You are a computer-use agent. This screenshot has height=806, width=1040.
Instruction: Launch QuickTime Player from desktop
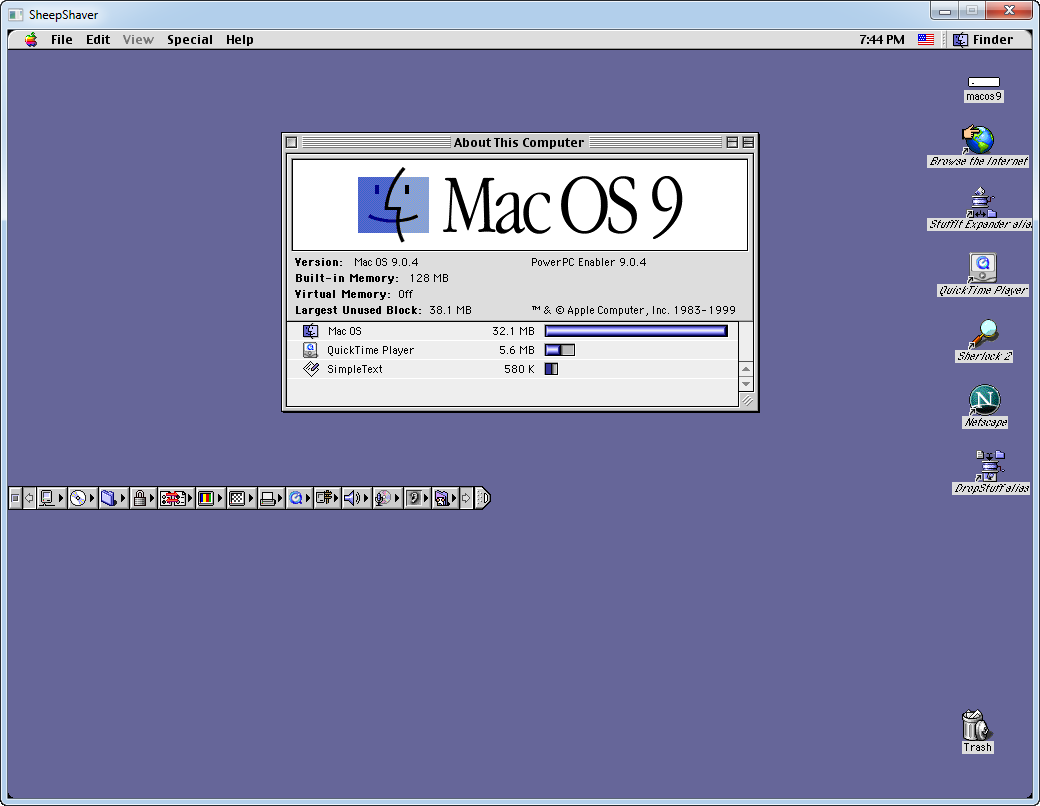coord(982,268)
